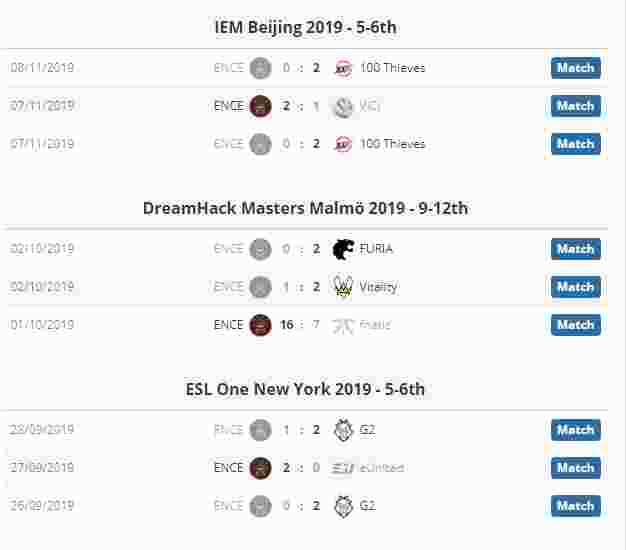This screenshot has height=550, width=626.
Task: Click the G2 logo on 26/09/2019 row
Action: coord(343,506)
